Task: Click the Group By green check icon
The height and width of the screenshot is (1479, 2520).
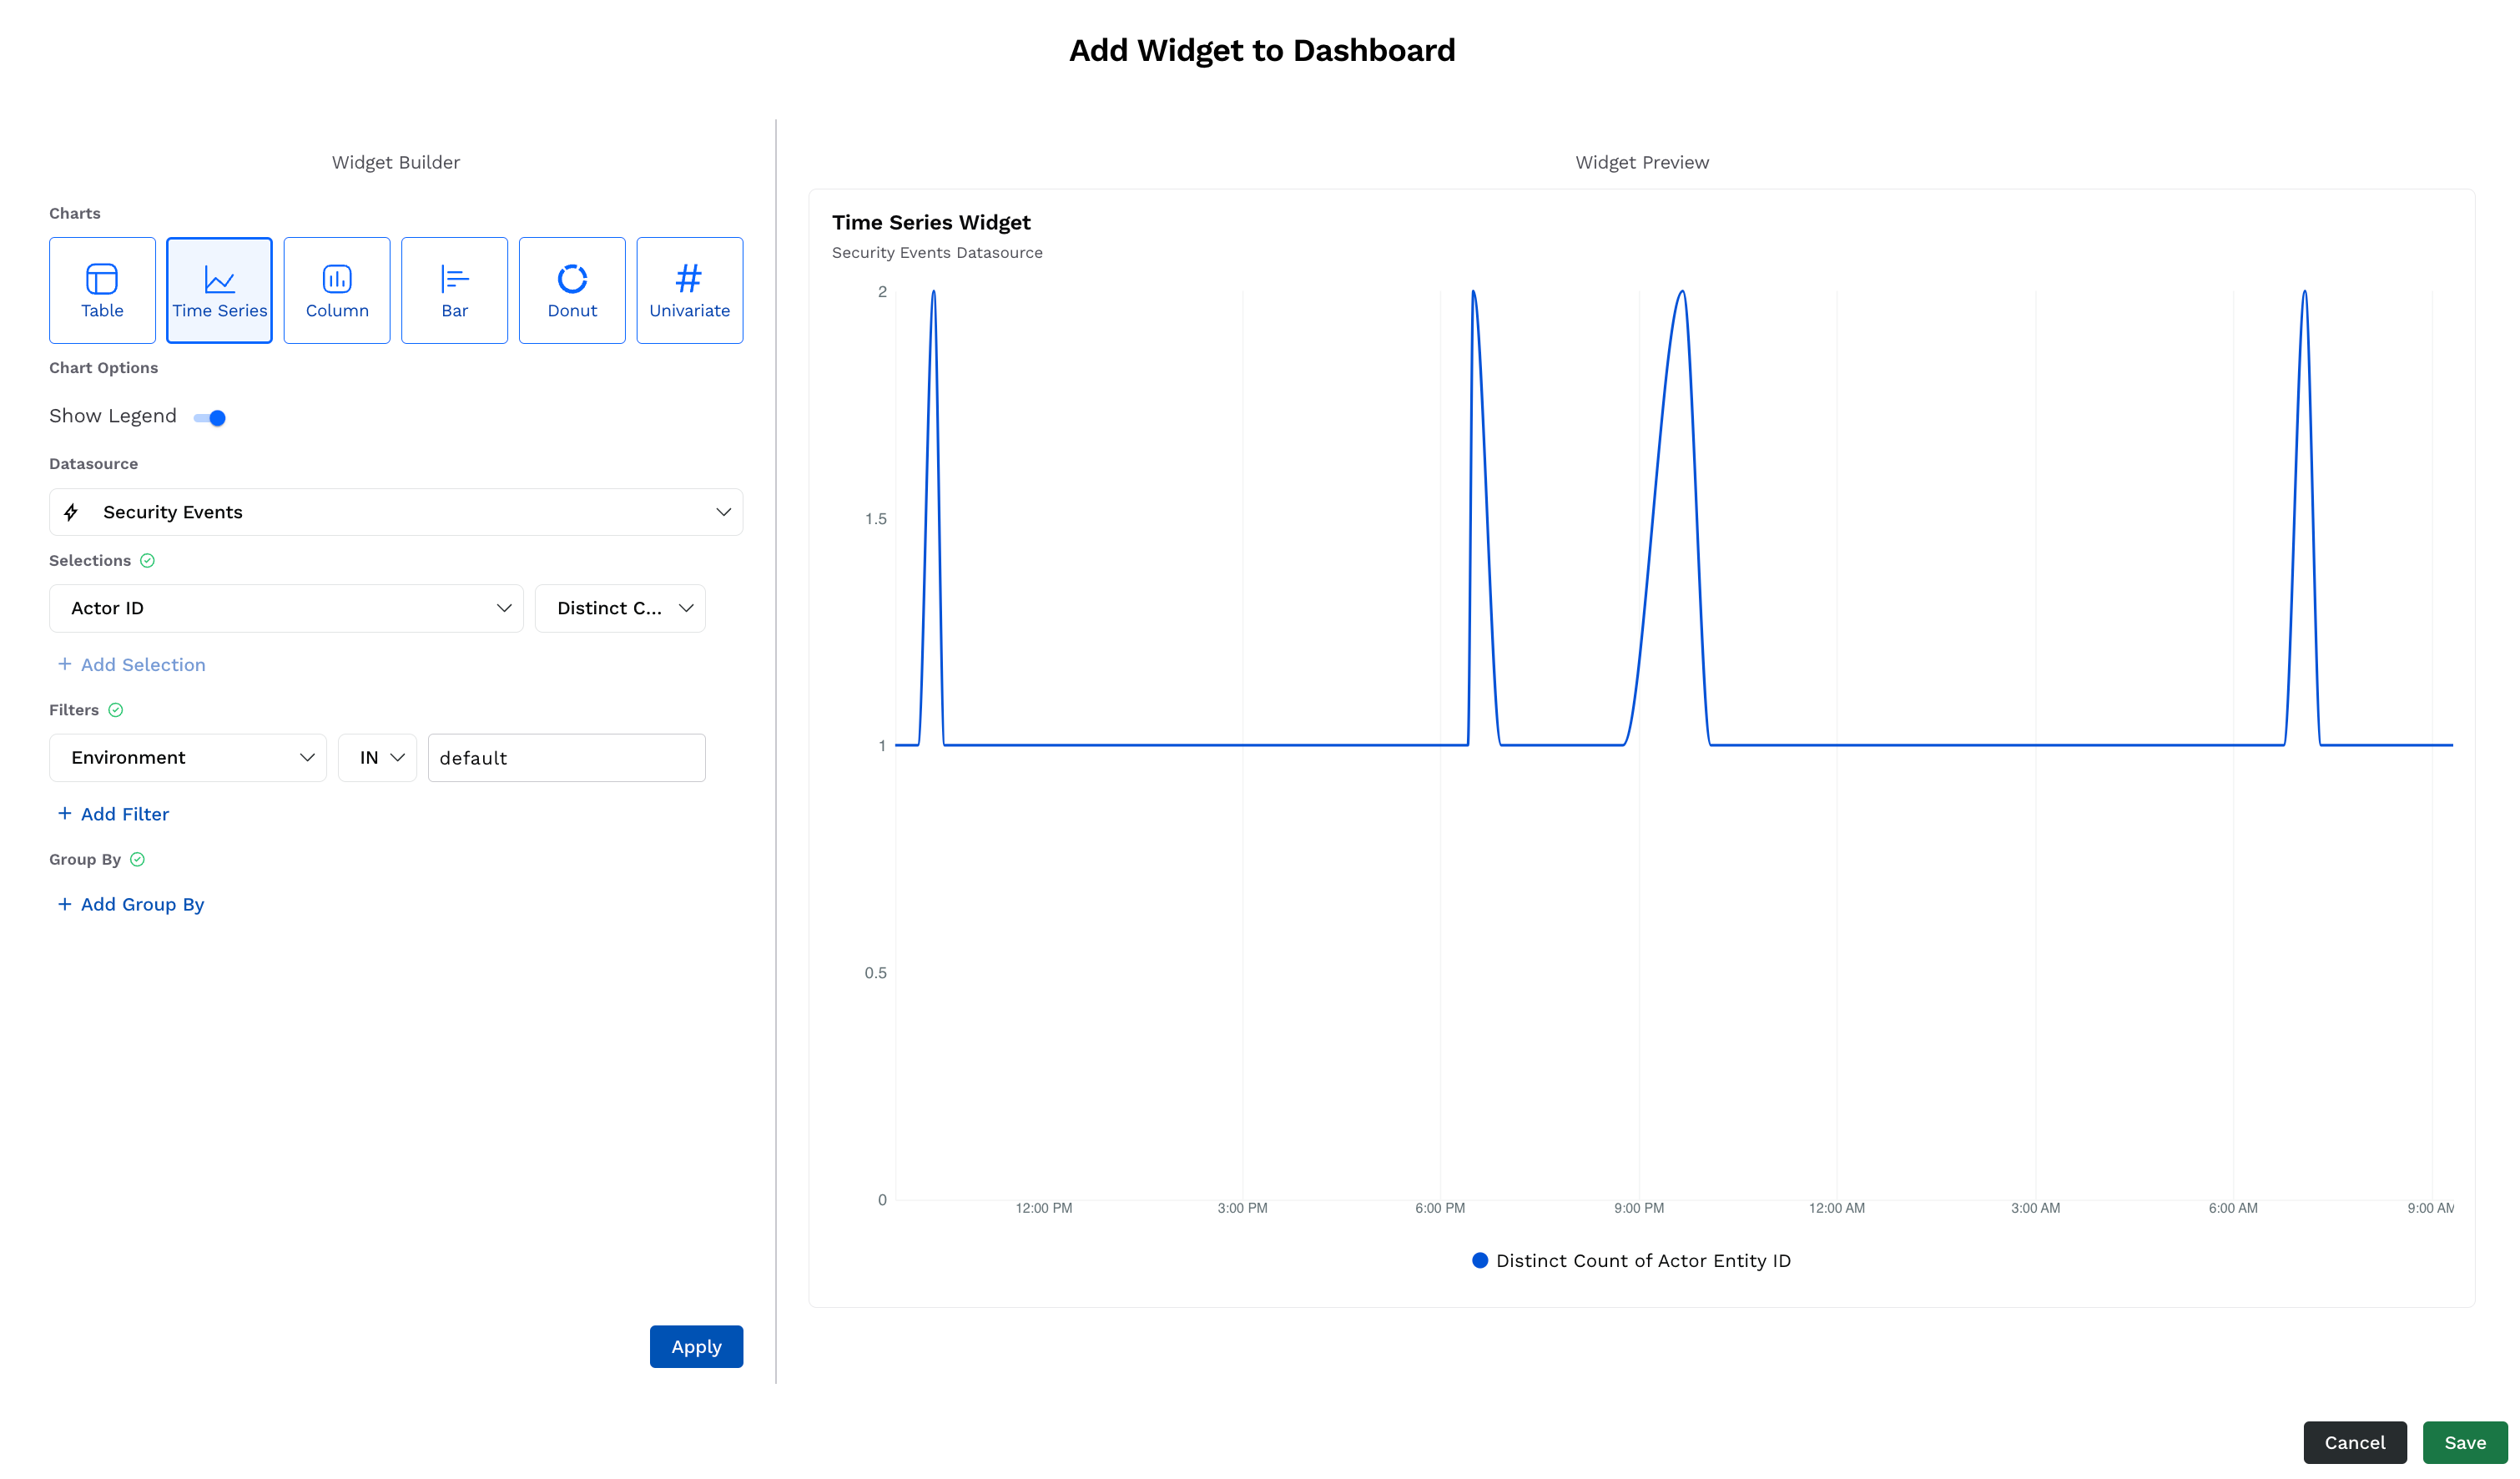Action: click(138, 860)
